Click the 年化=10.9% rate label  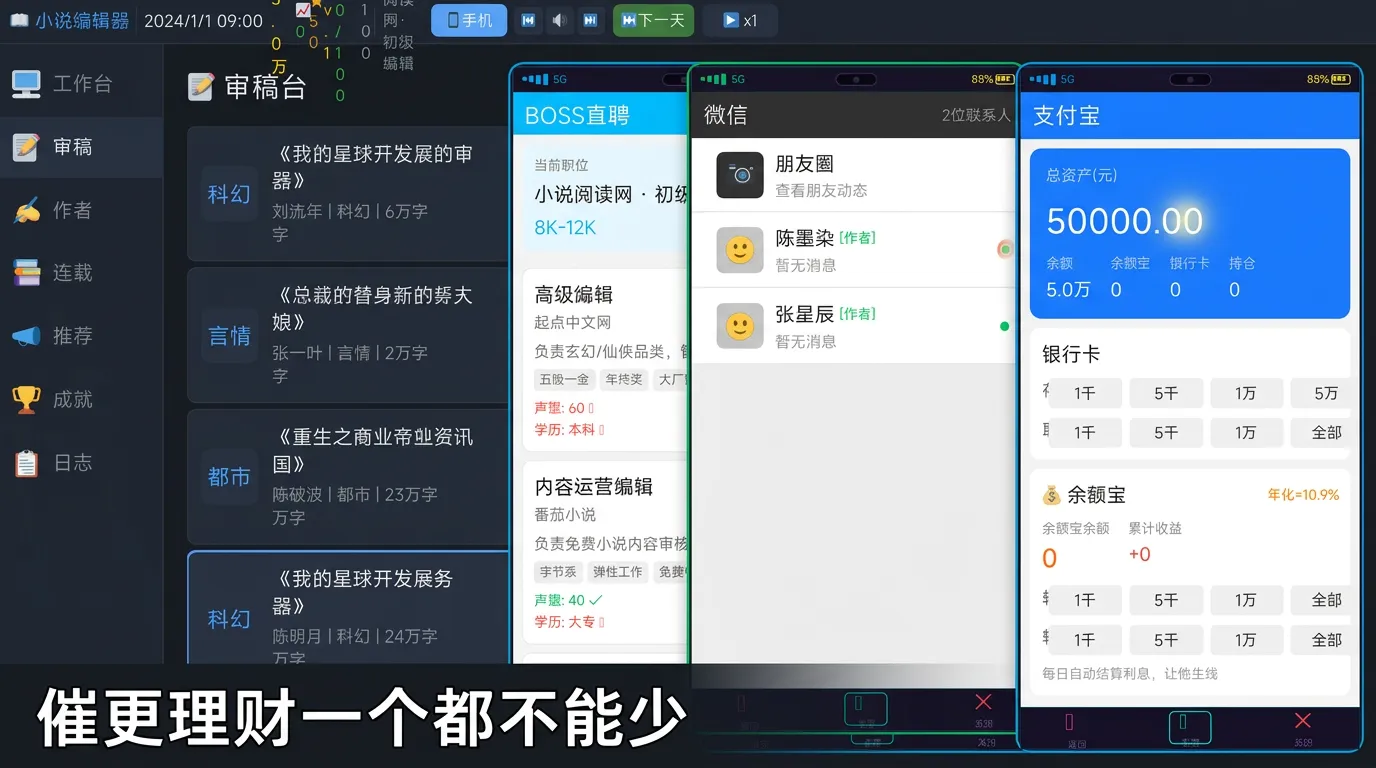click(1303, 495)
